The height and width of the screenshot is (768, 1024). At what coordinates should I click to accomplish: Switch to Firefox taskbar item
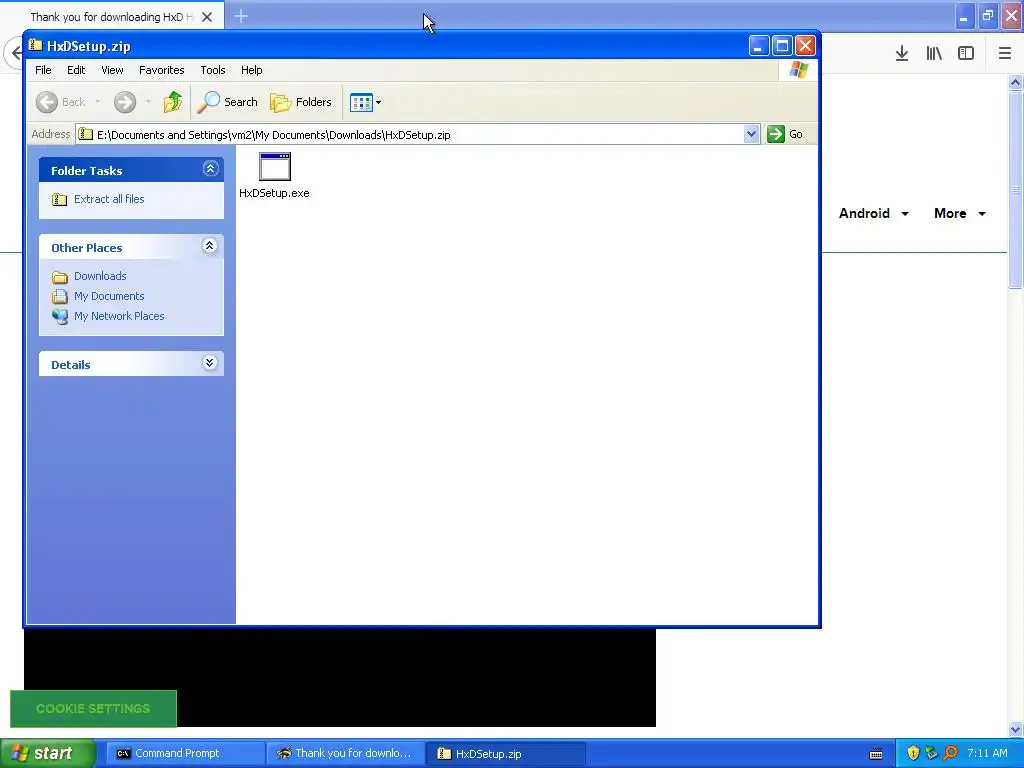pos(346,754)
